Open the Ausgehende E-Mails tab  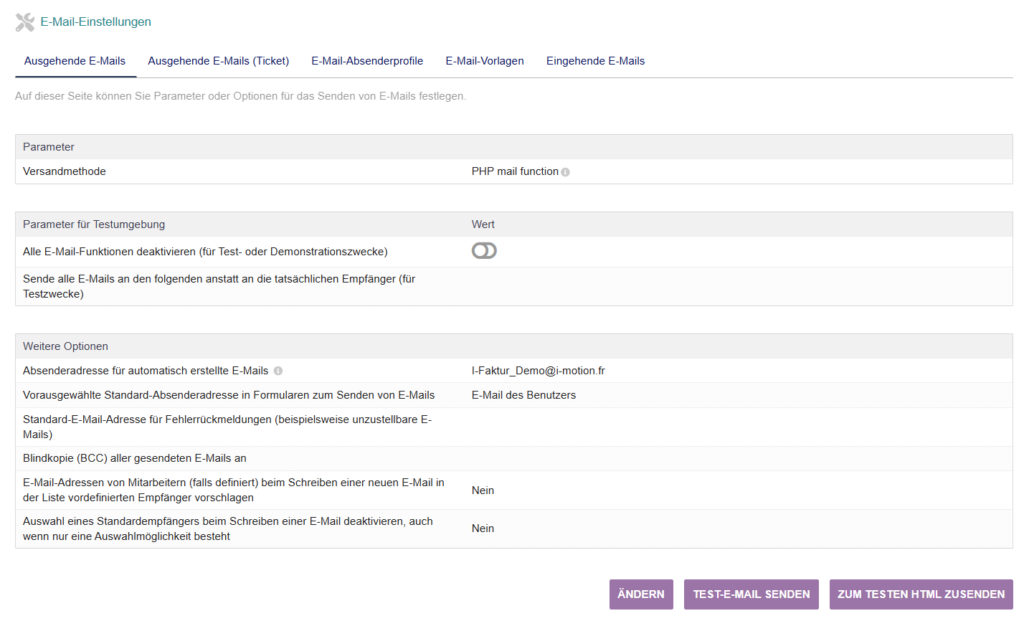(x=74, y=61)
